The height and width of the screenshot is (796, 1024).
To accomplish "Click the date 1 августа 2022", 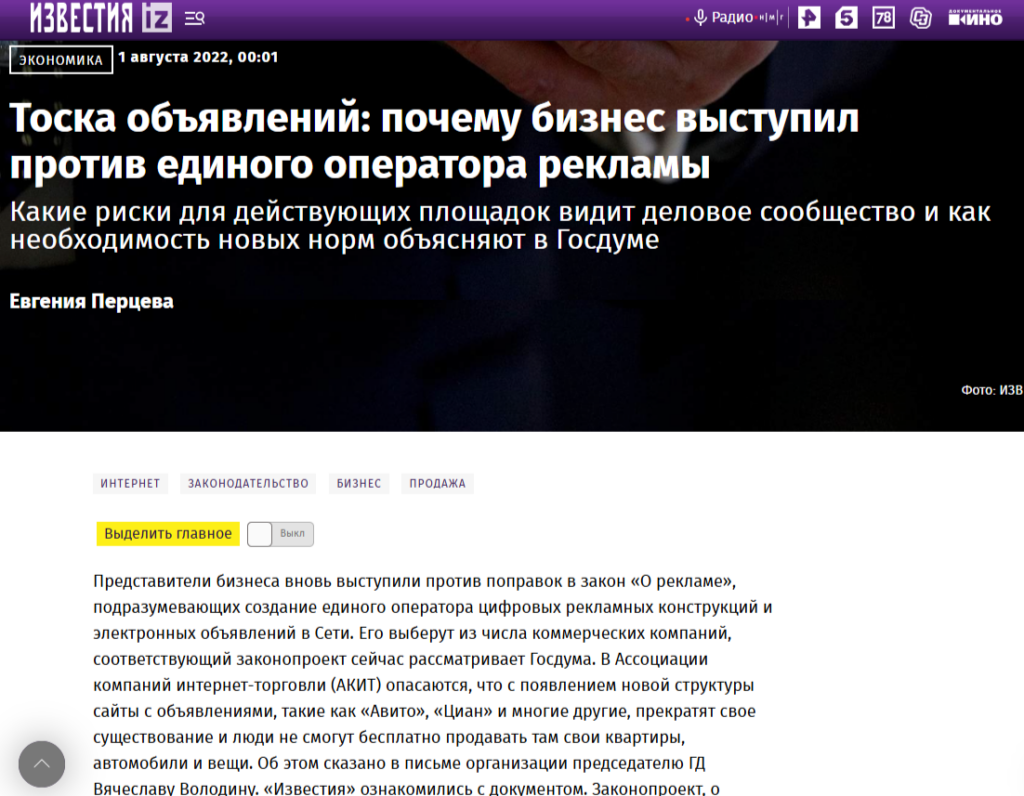I will click(x=198, y=57).
